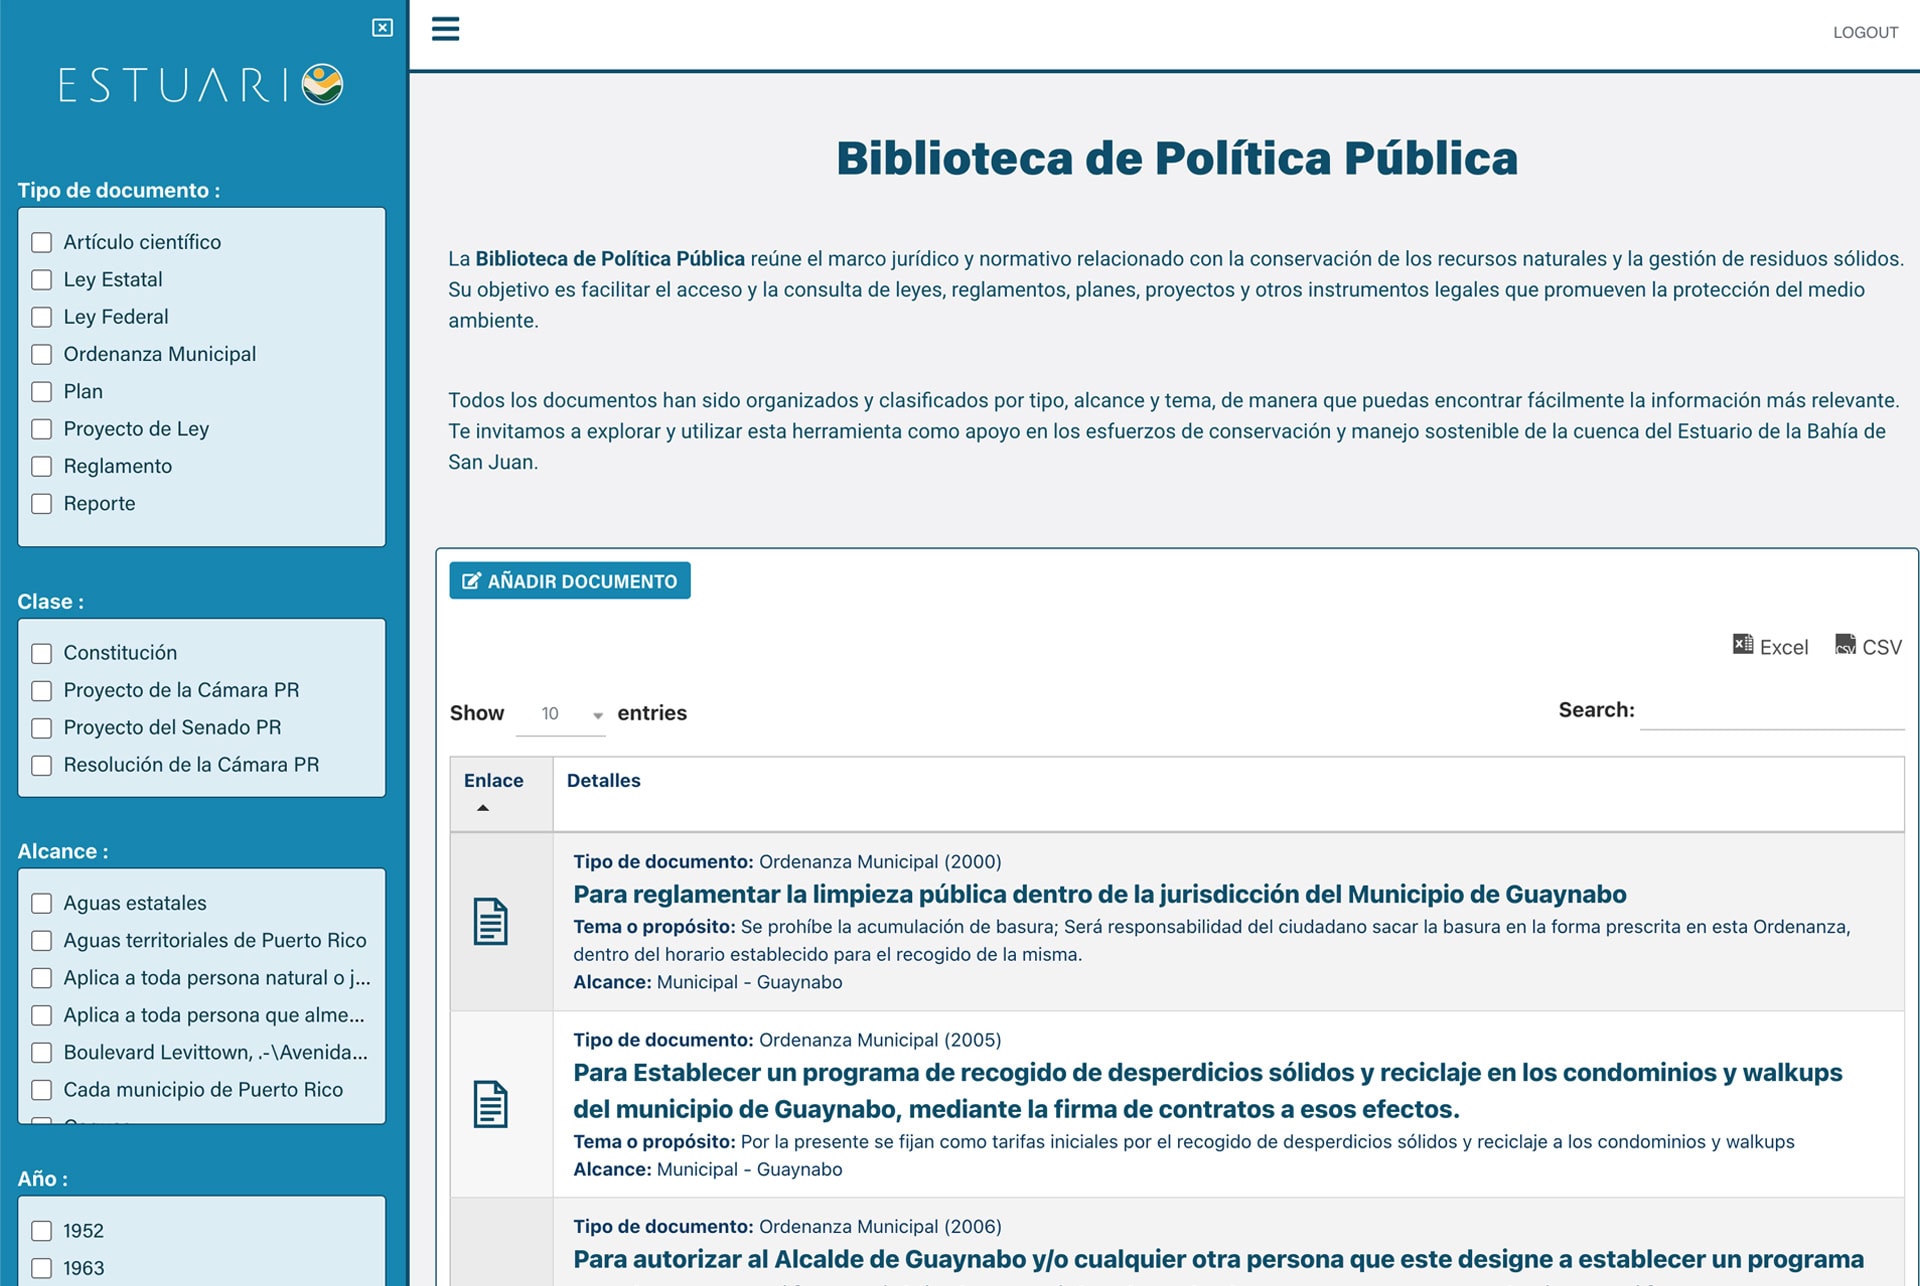Check the Ley Estatal document type
The height and width of the screenshot is (1286, 1920).
[x=42, y=280]
